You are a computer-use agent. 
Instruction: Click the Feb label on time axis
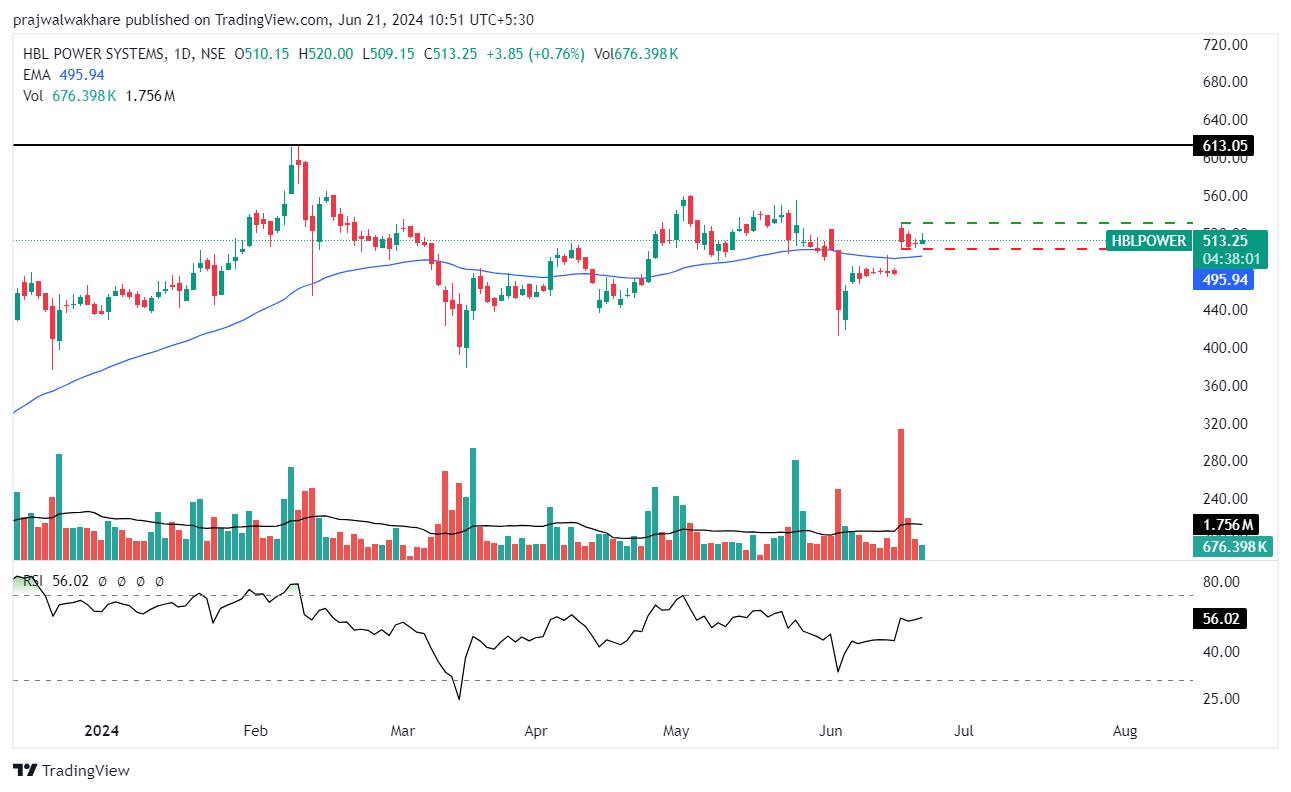[x=255, y=731]
